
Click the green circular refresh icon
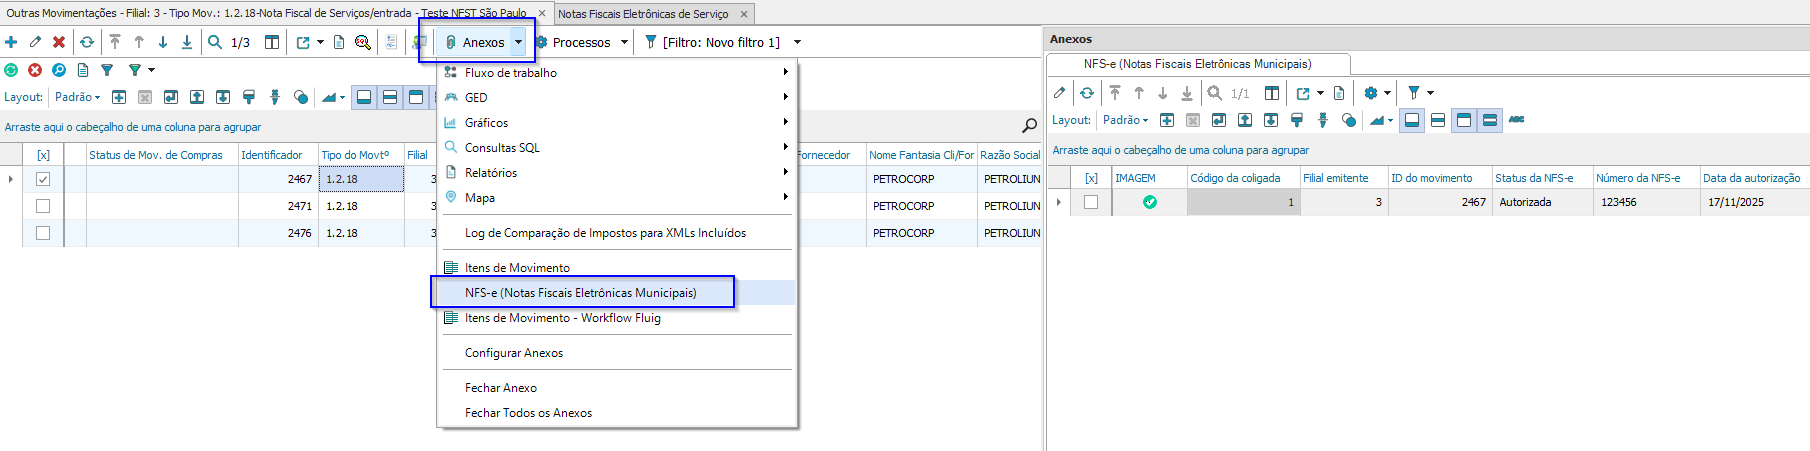pos(11,70)
